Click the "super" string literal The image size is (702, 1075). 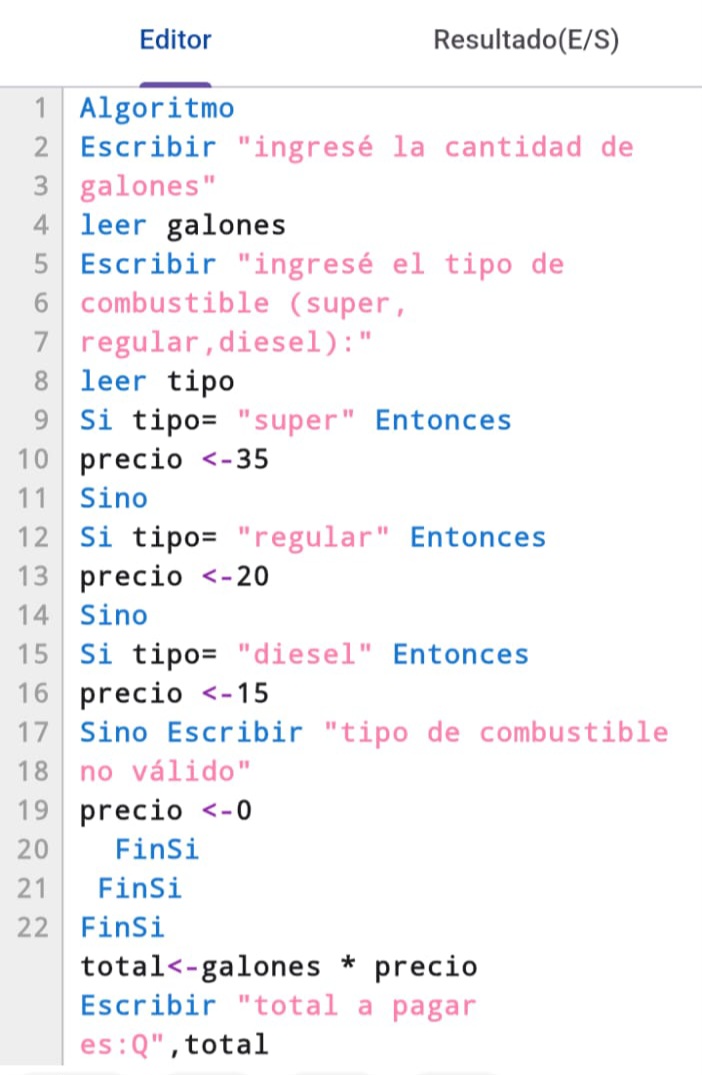click(x=296, y=420)
